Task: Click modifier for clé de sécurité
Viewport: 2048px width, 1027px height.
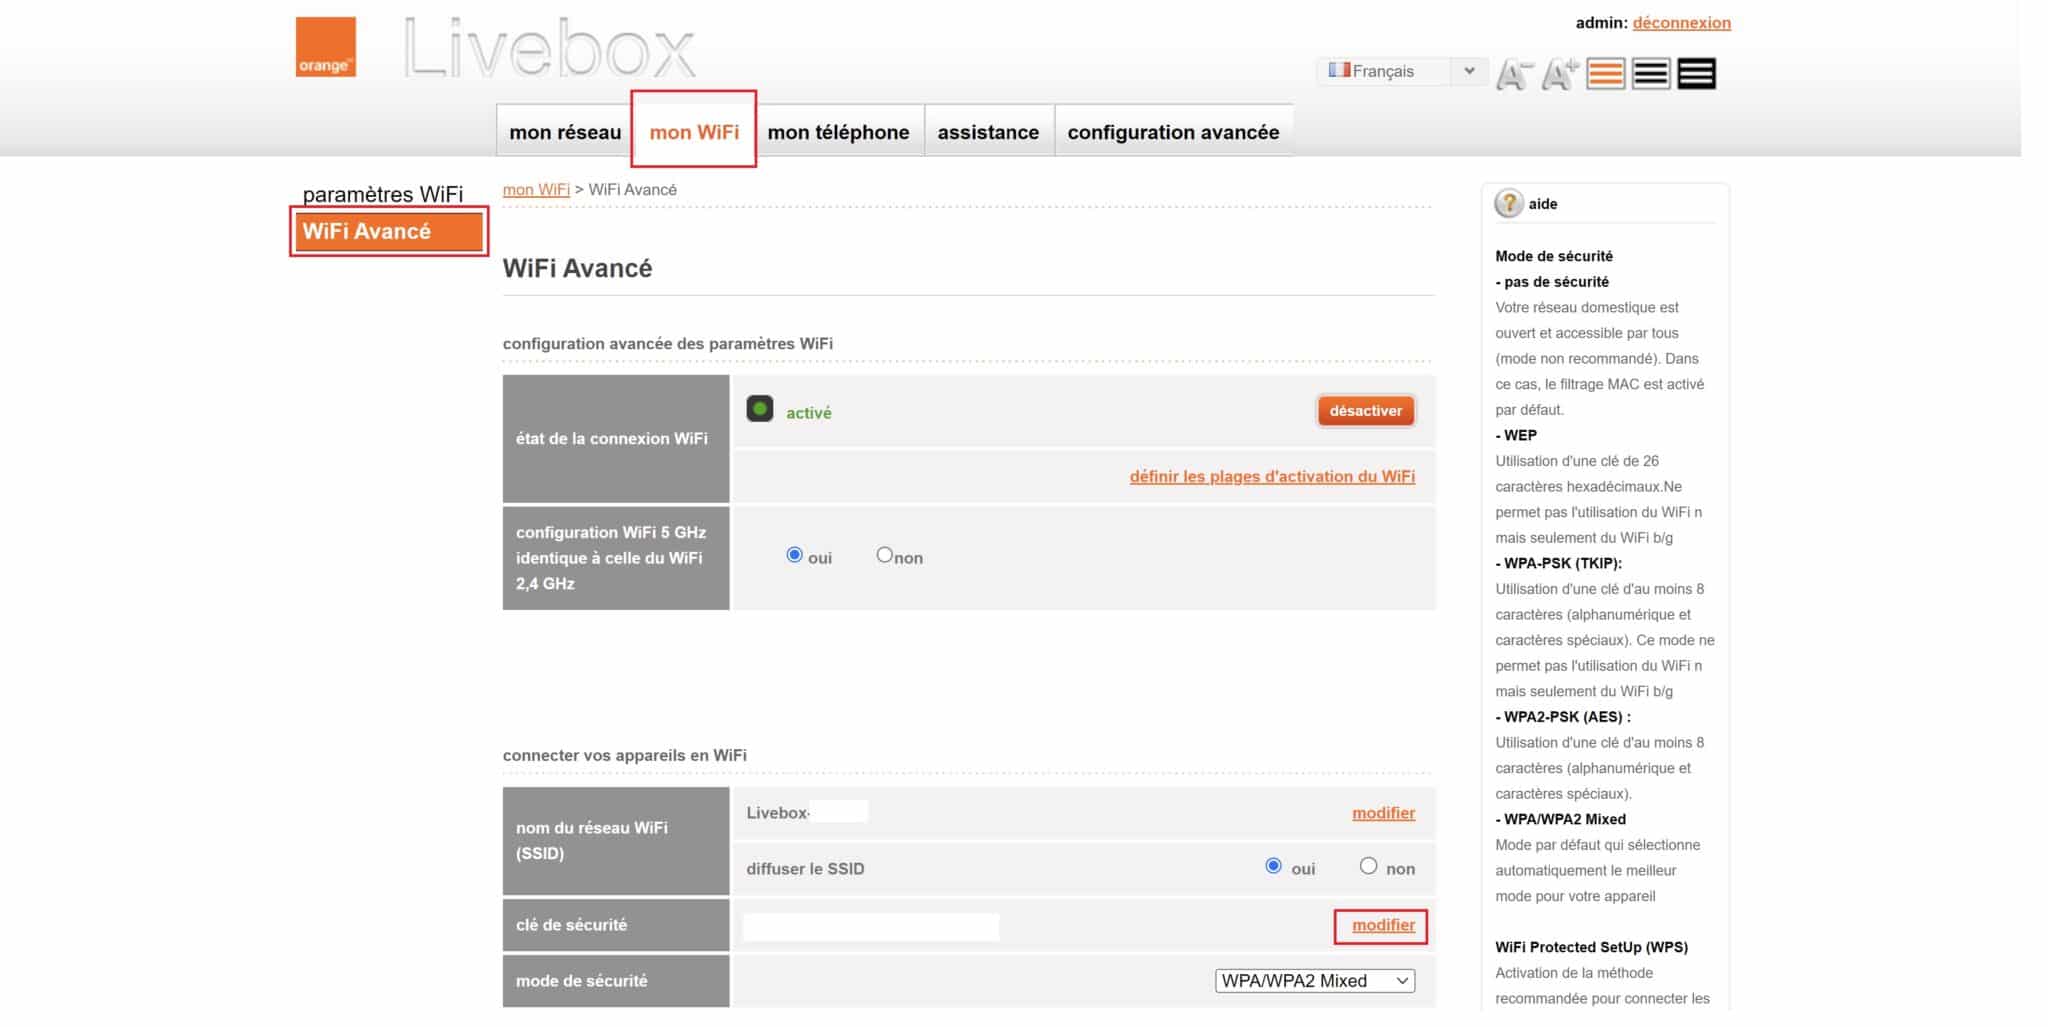Action: [x=1383, y=925]
